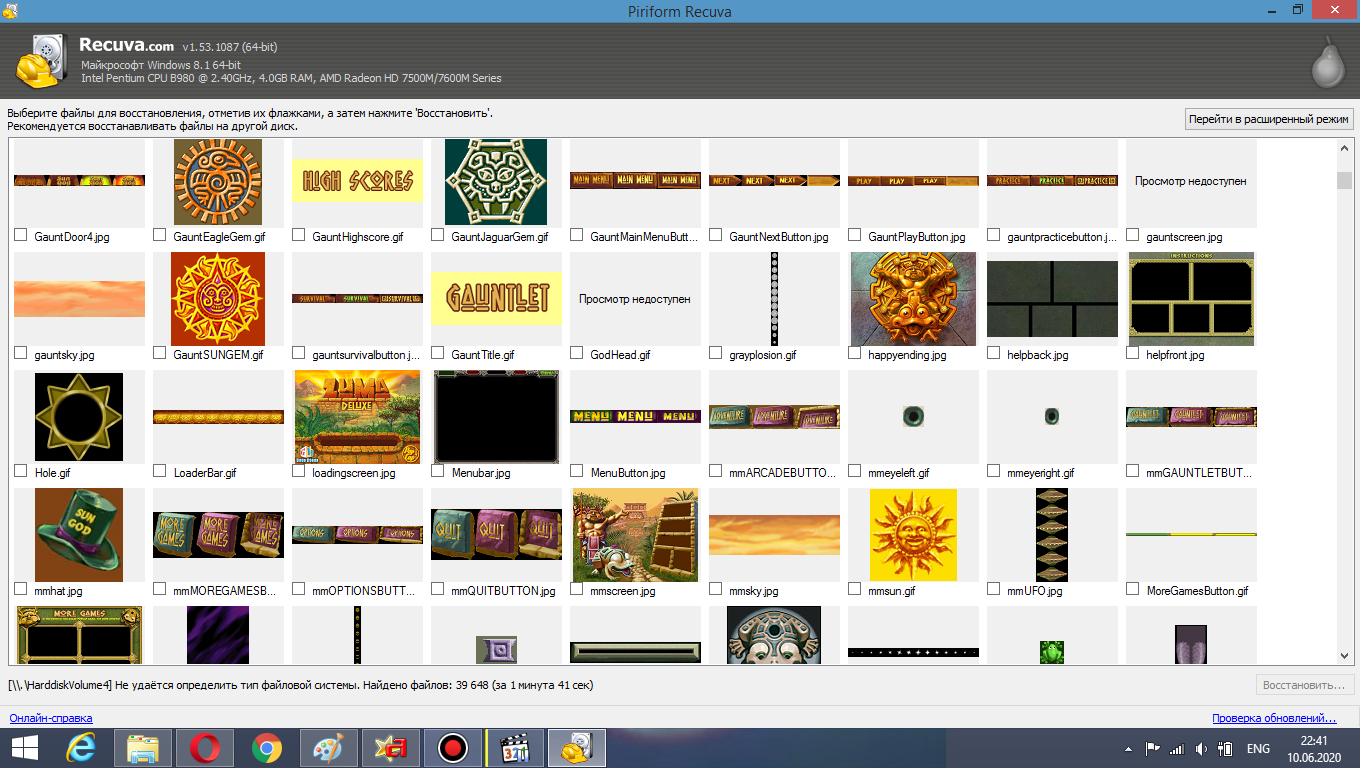Open Paint from the taskbar
The width and height of the screenshot is (1360, 768).
328,747
